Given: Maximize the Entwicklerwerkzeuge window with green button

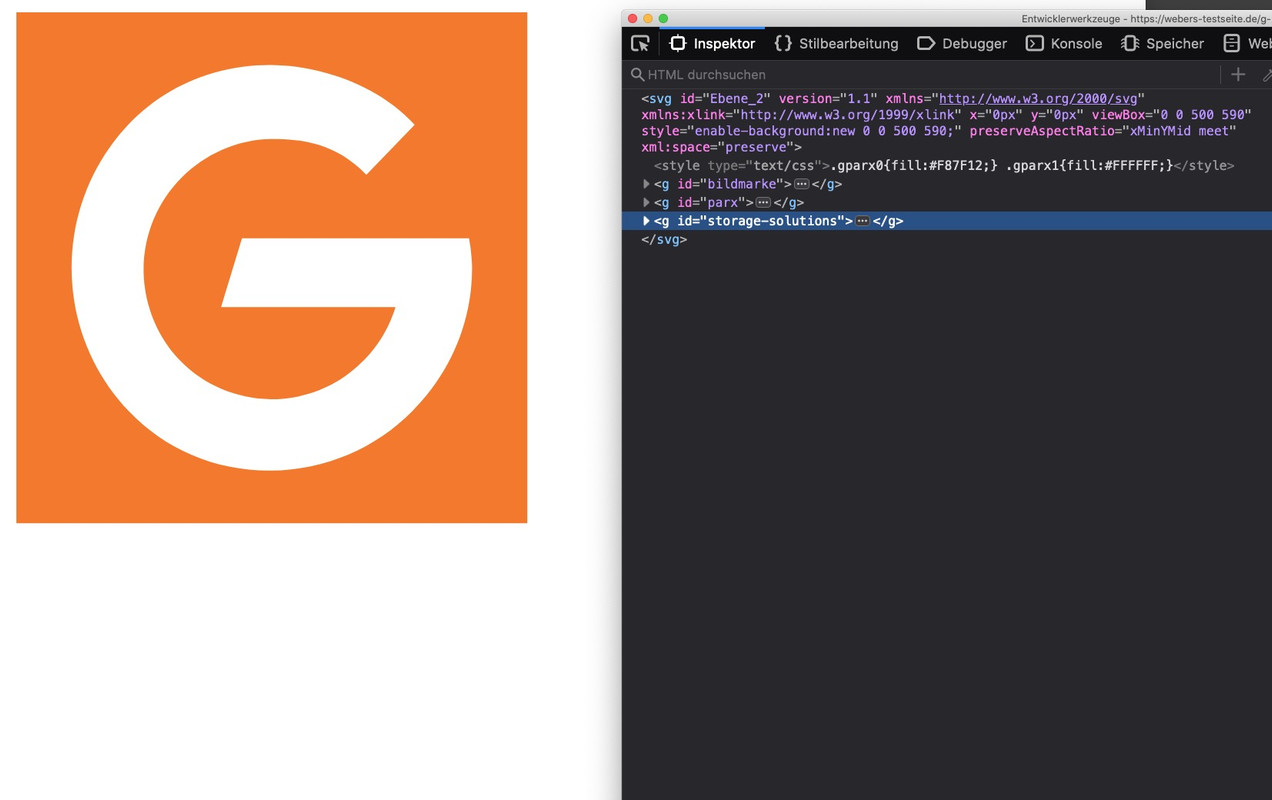Looking at the screenshot, I should pos(663,18).
